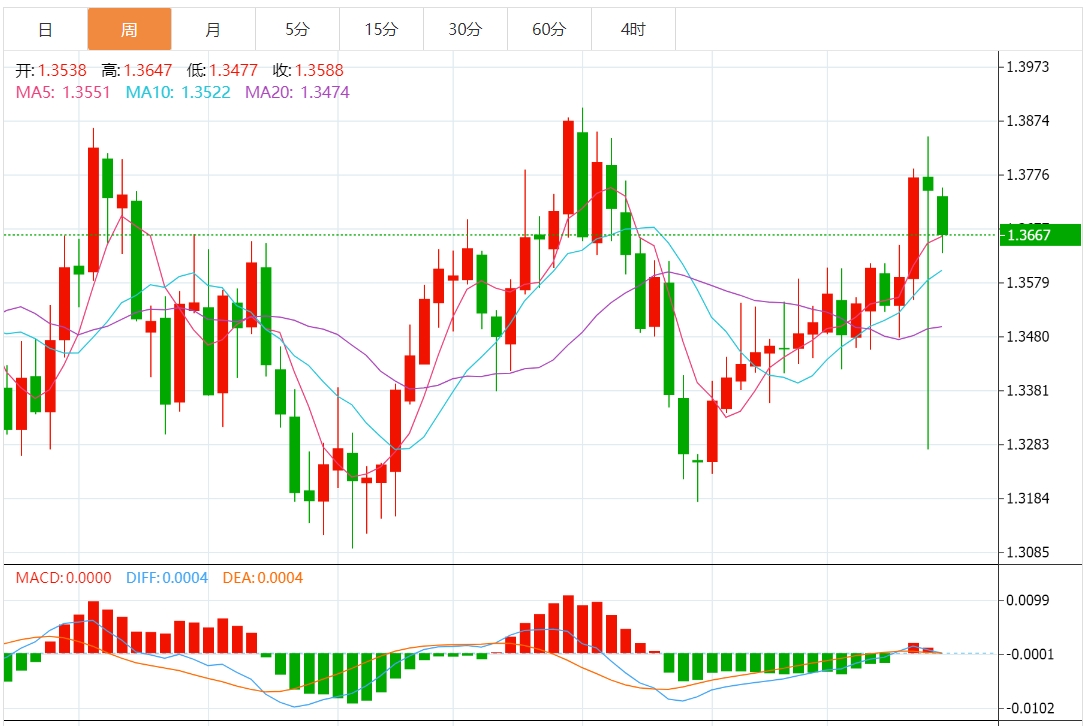Click the DEA value 0.0004
Viewport: 1089px width, 726px height.
click(281, 578)
